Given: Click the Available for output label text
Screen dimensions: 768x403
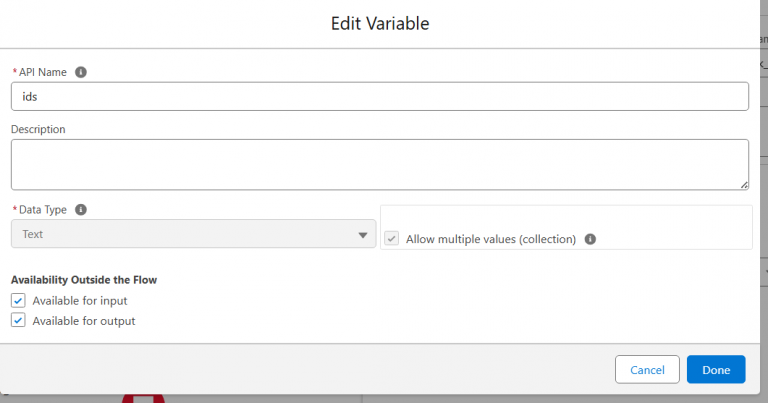Looking at the screenshot, I should (83, 321).
